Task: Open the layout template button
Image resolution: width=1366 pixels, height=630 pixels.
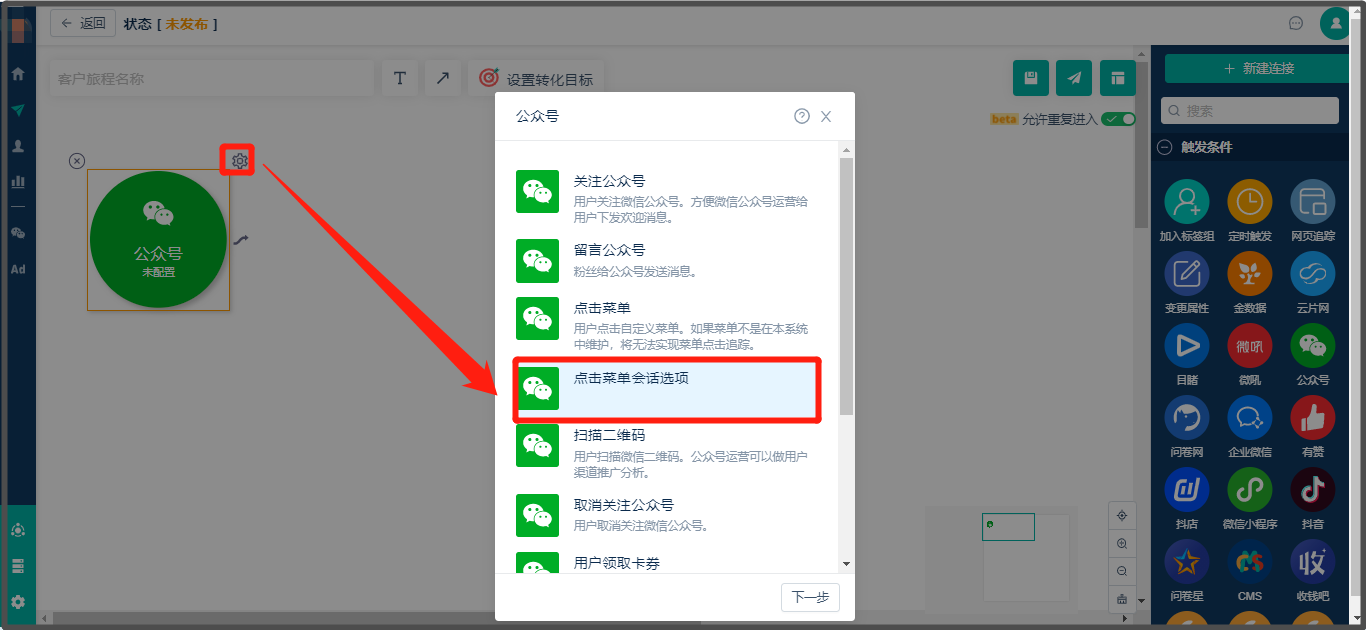Action: [x=1118, y=78]
